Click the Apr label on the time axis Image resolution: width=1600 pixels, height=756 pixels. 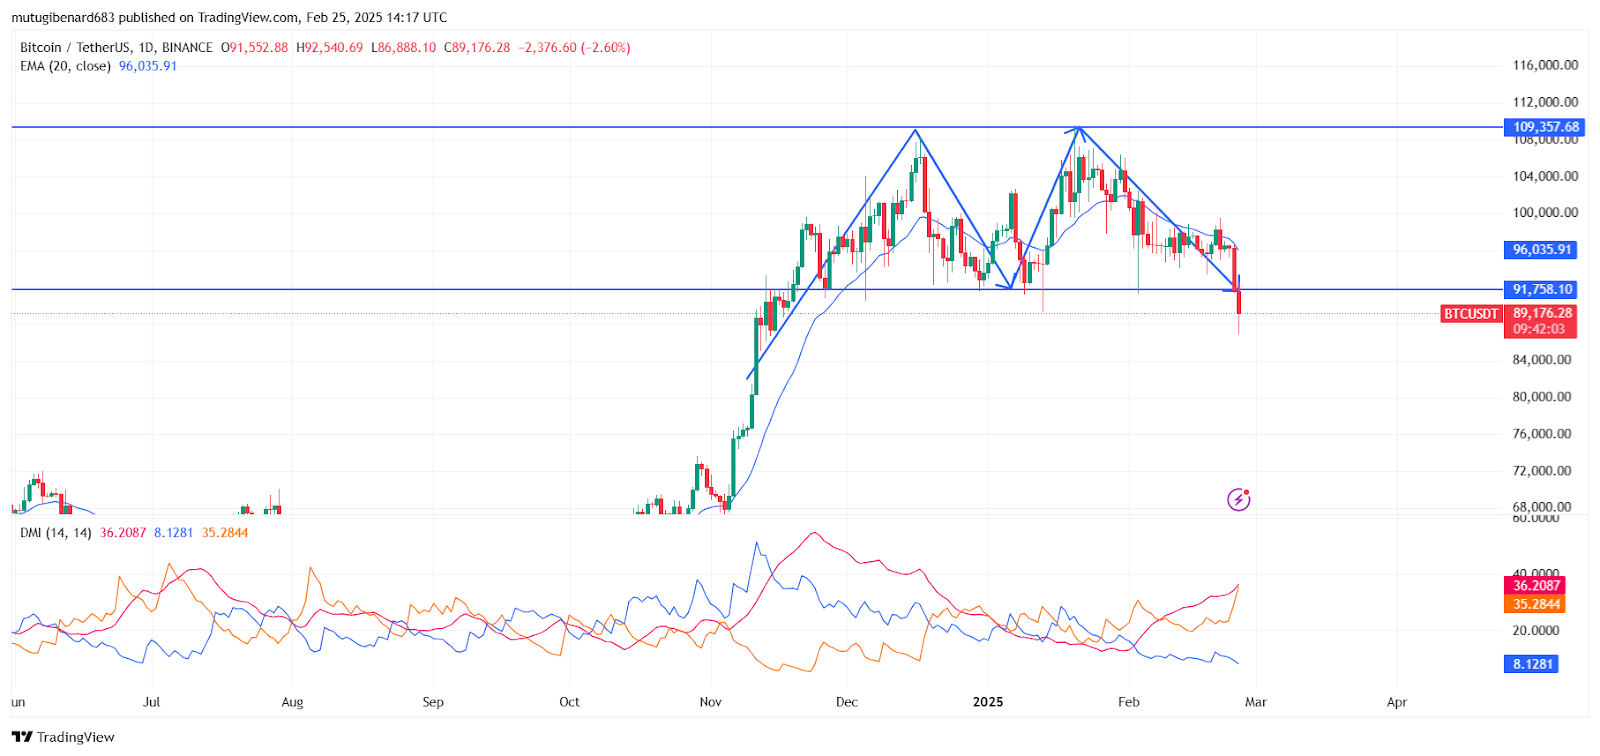[1397, 702]
